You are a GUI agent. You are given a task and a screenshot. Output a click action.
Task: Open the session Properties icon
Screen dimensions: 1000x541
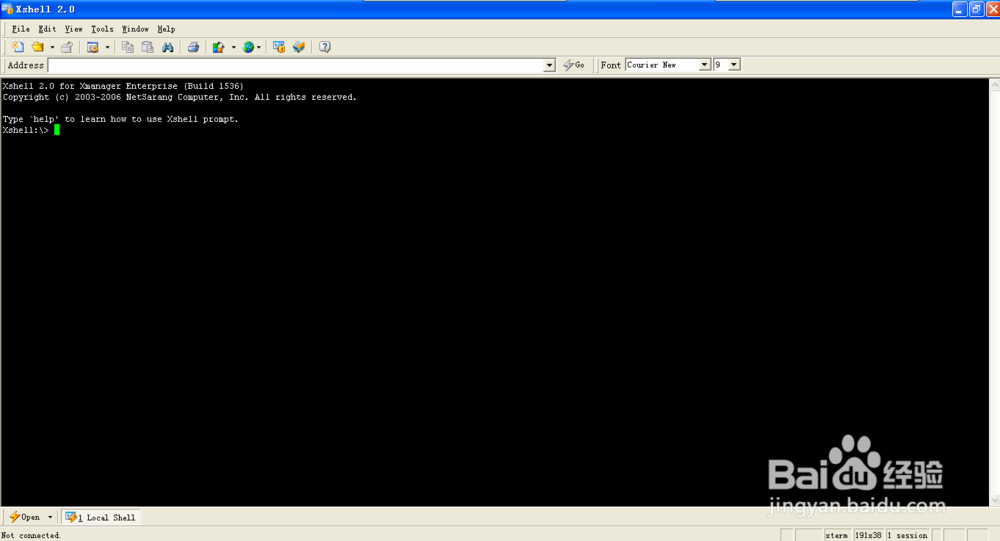coord(92,47)
